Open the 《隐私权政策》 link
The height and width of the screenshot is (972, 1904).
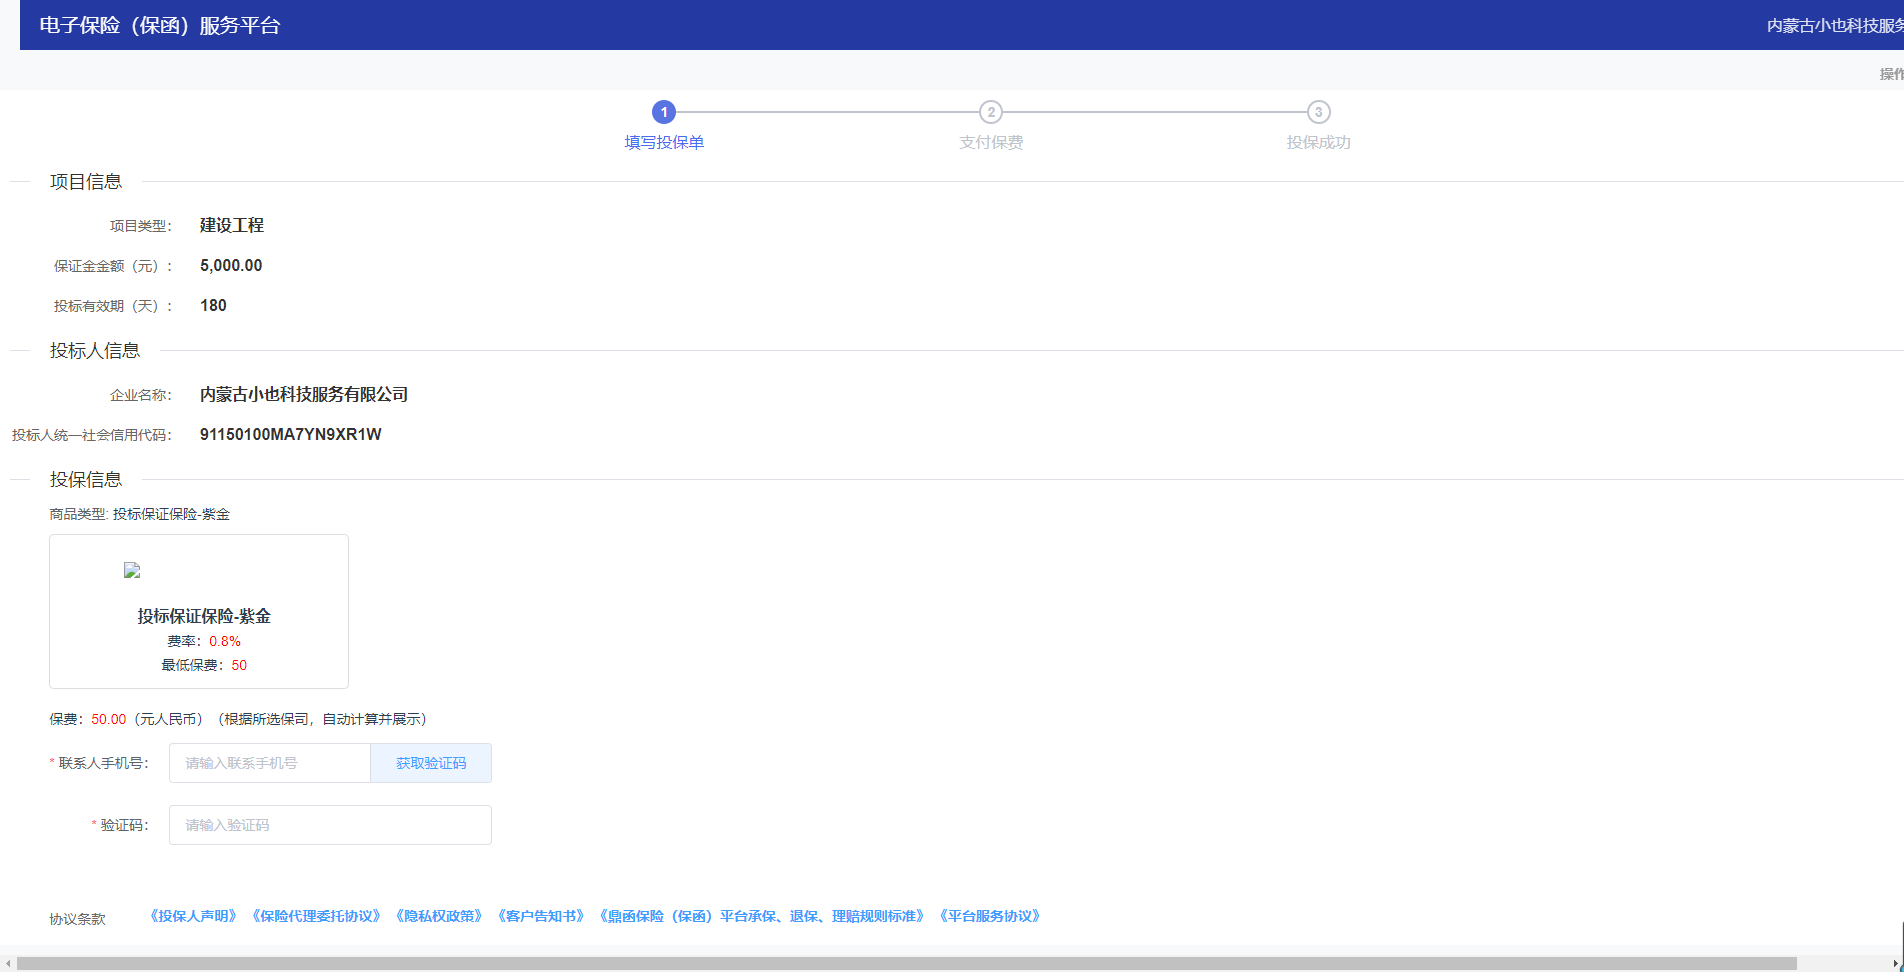pos(439,916)
